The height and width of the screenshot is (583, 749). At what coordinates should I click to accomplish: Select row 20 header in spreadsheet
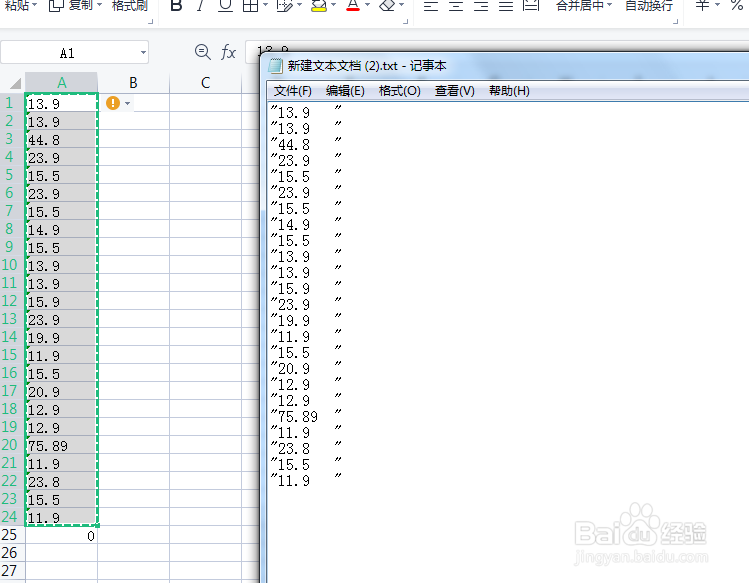pyautogui.click(x=10, y=445)
